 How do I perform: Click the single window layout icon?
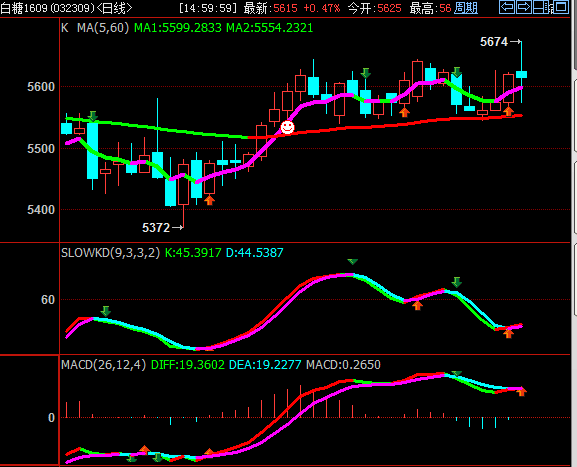561,7
